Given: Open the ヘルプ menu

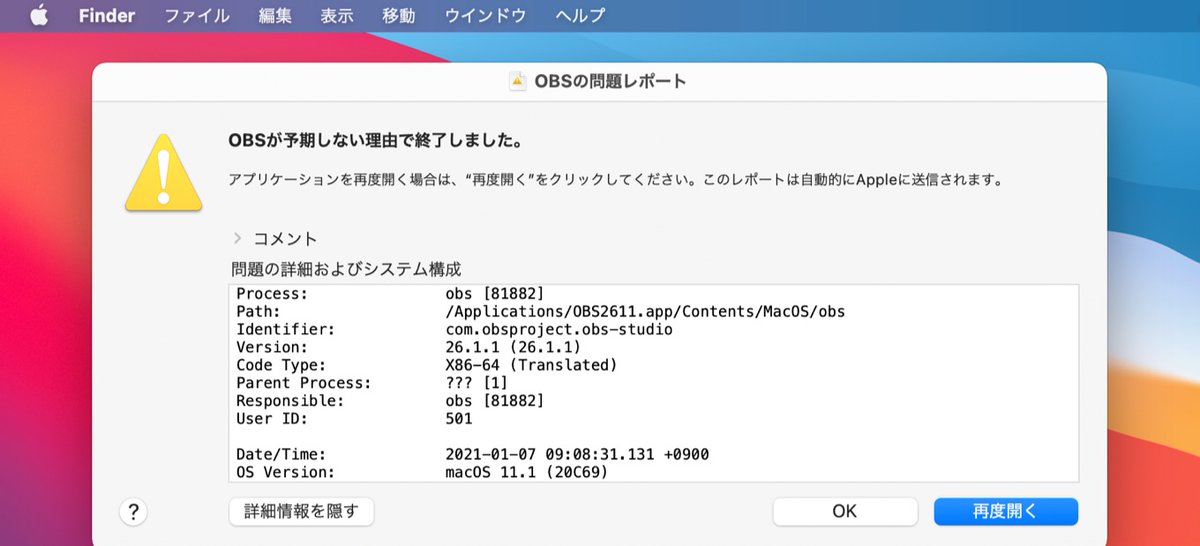Looking at the screenshot, I should [x=580, y=16].
